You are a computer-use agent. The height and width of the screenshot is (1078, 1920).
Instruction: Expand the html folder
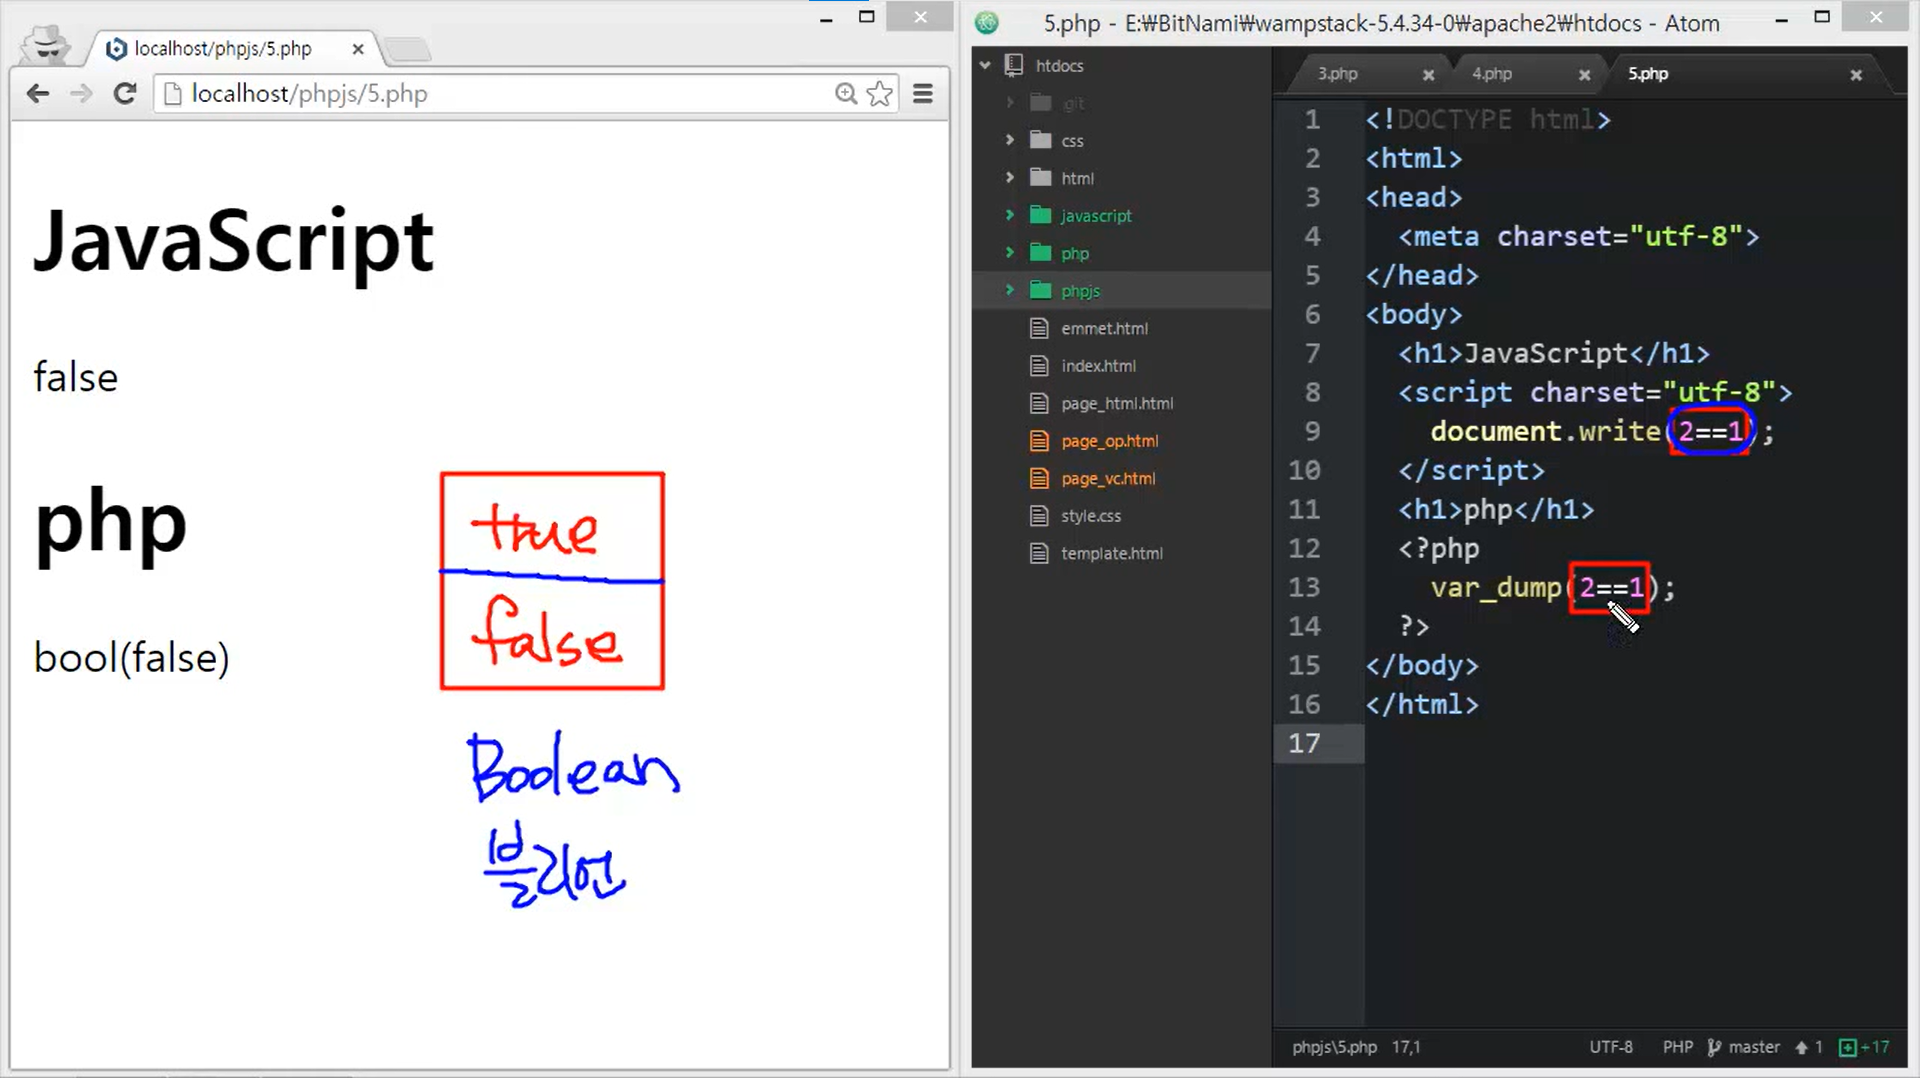[x=1010, y=178]
